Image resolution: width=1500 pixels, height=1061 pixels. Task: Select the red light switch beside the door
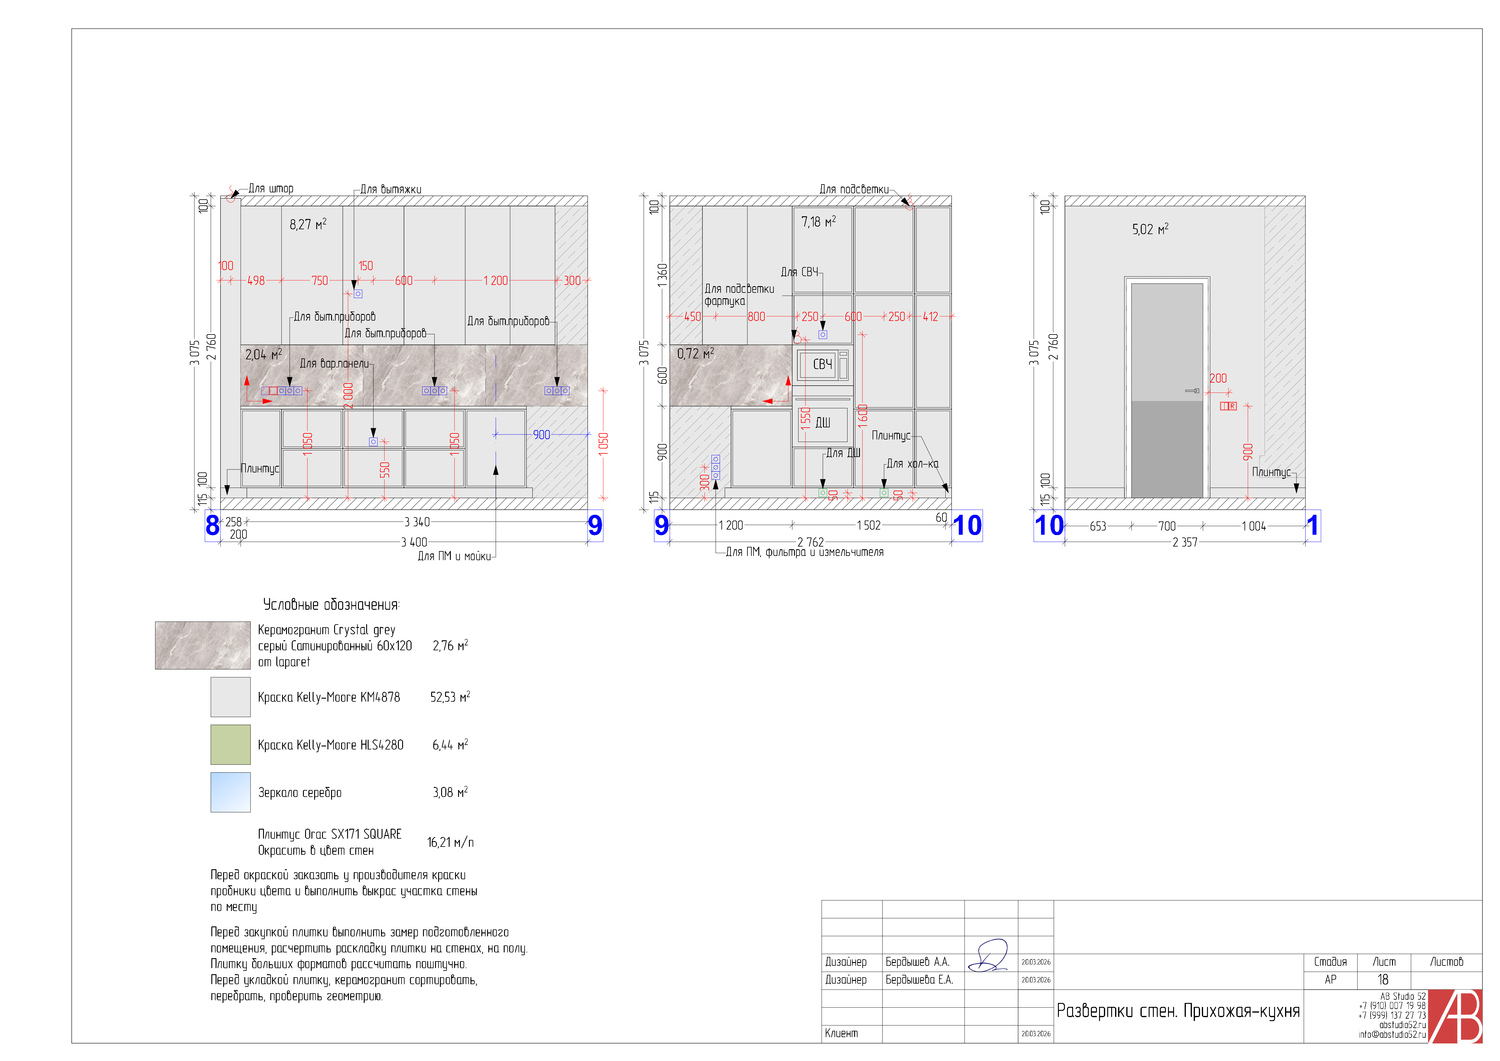click(1228, 406)
